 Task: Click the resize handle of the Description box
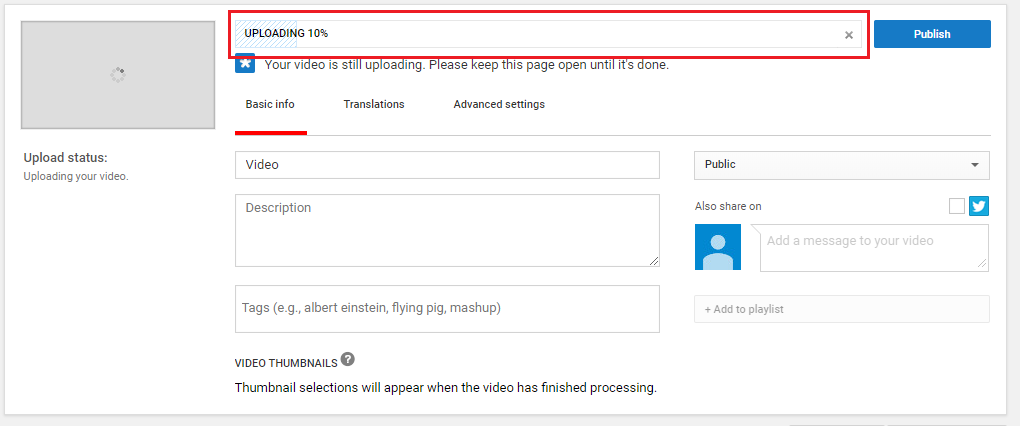(654, 261)
